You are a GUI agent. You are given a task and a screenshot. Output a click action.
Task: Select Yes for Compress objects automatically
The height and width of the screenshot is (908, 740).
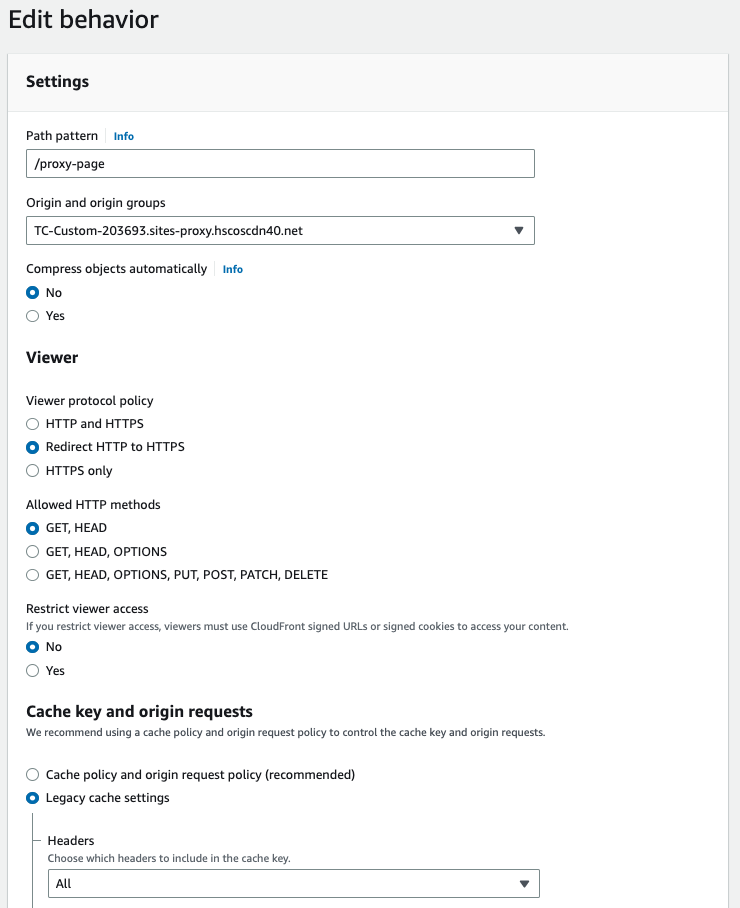(x=32, y=316)
